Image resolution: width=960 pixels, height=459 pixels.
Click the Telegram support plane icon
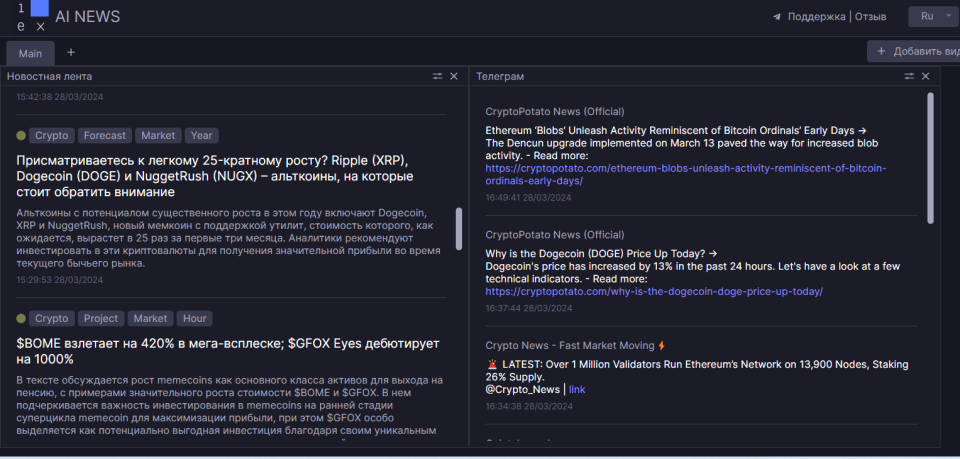pyautogui.click(x=777, y=17)
